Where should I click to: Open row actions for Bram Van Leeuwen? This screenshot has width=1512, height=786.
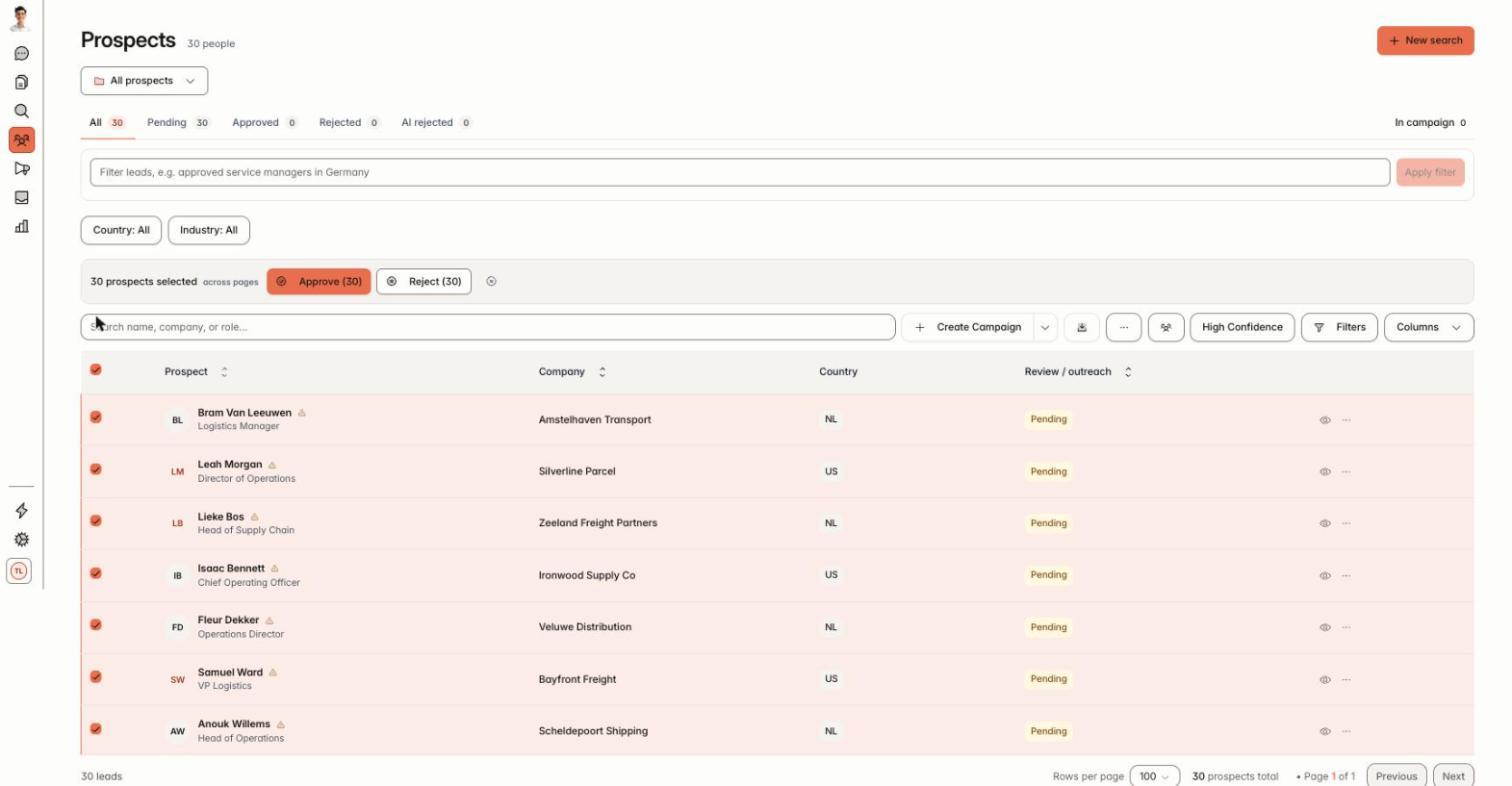tap(1346, 420)
